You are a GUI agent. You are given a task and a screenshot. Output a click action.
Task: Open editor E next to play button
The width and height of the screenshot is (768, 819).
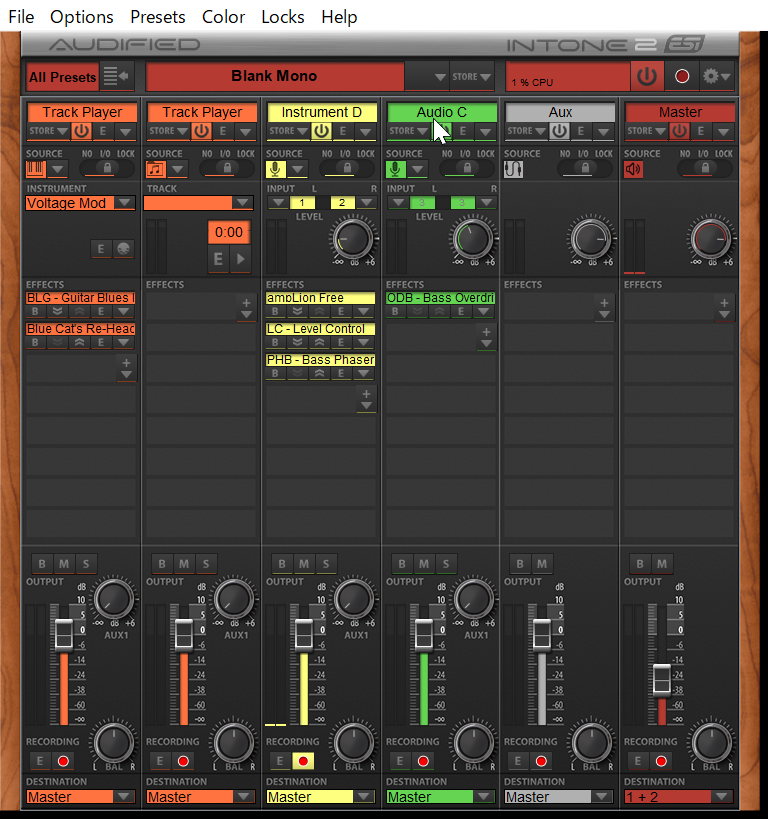pos(218,259)
